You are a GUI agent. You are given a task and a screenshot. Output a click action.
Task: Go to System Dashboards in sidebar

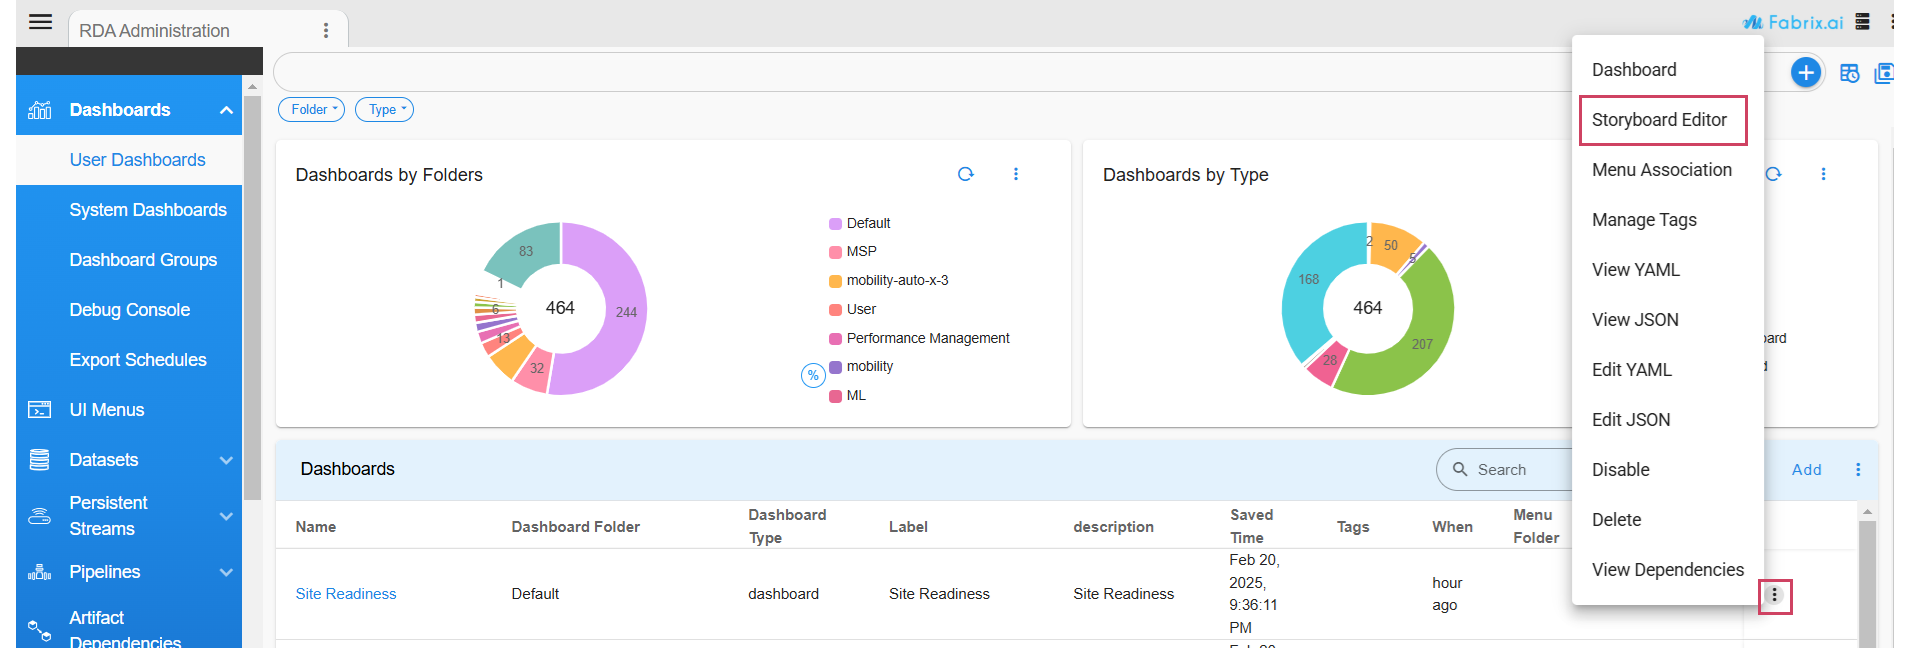[x=148, y=210]
